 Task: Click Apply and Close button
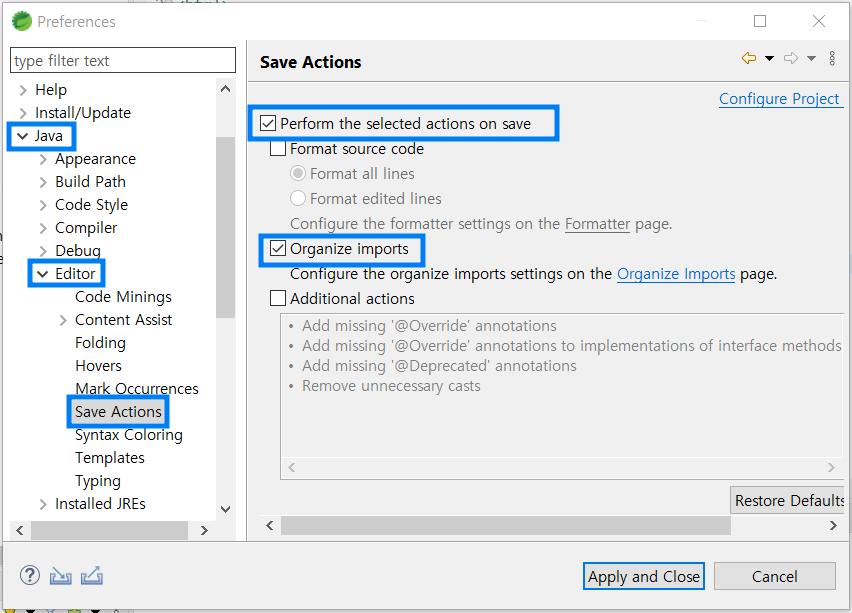(x=644, y=576)
